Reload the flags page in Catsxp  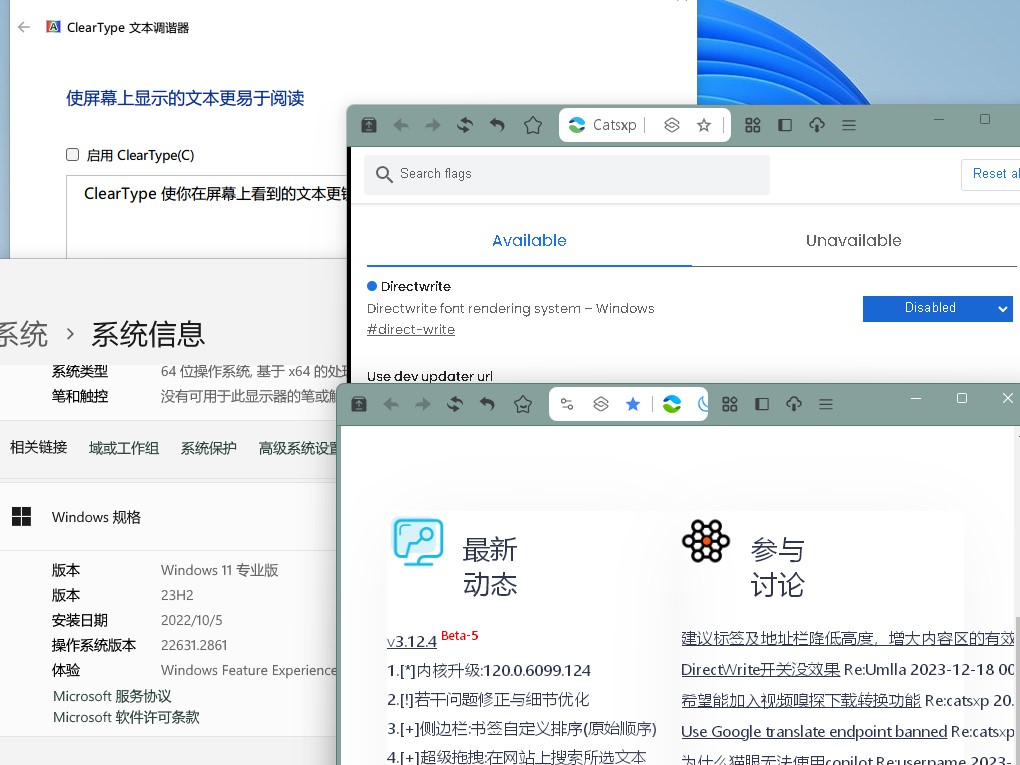[x=464, y=125]
